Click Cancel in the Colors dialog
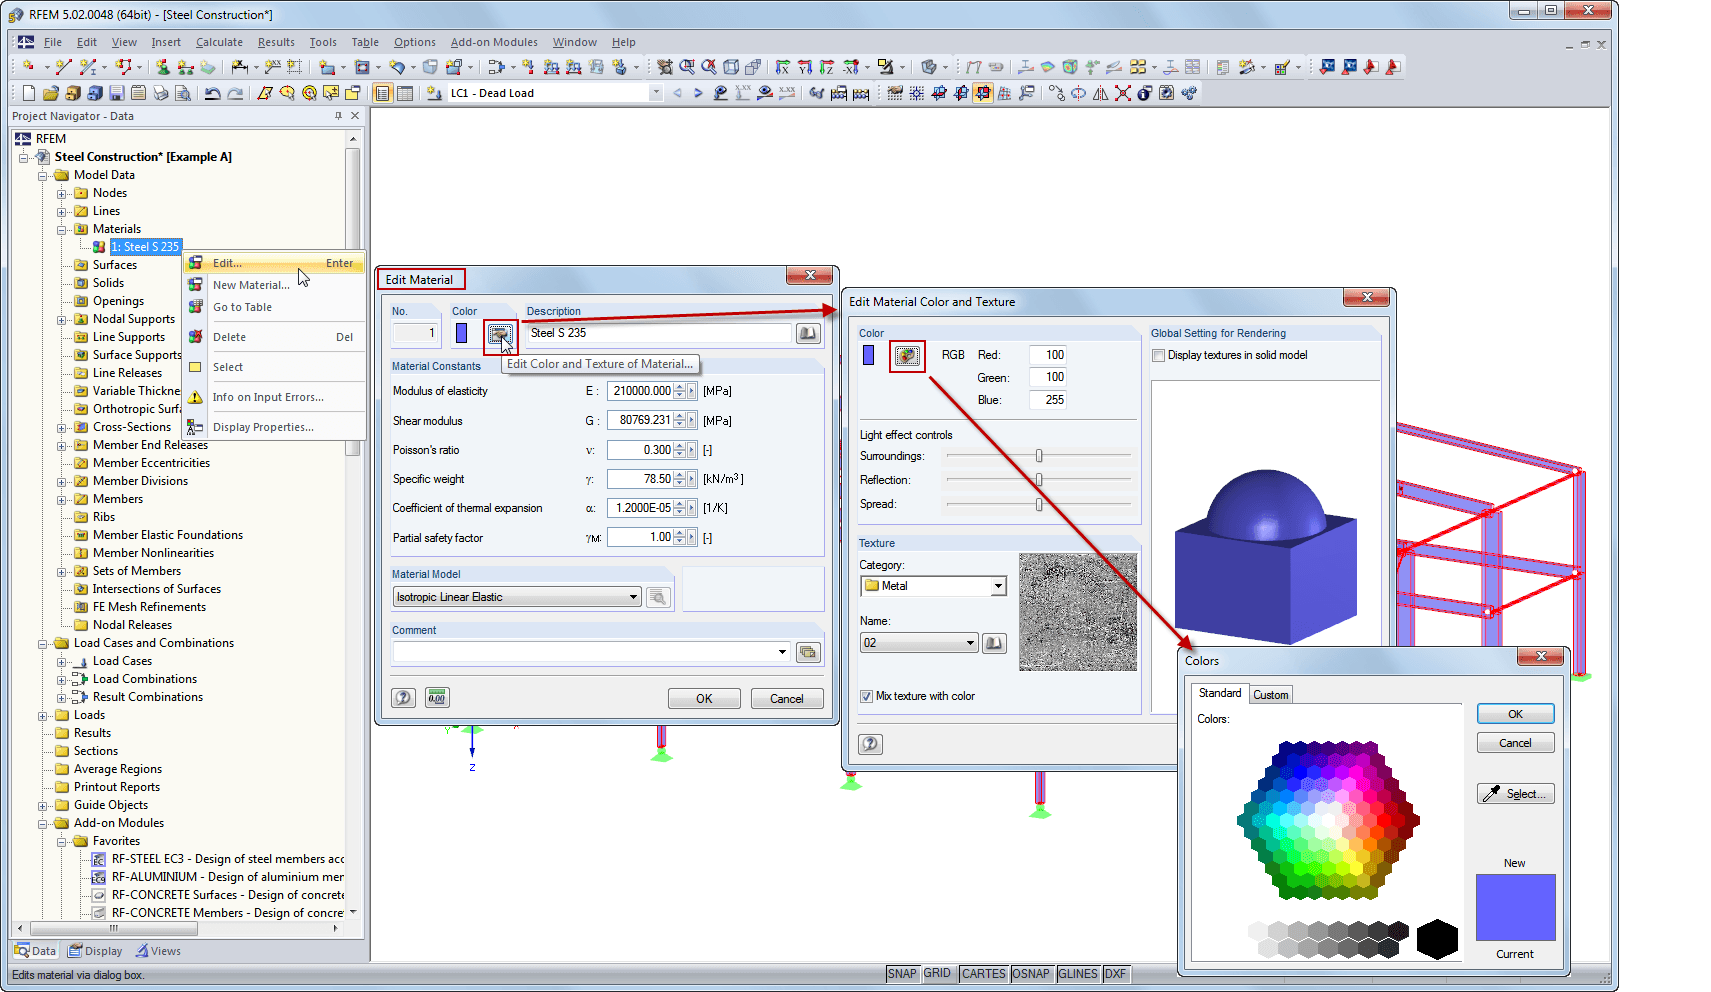The height and width of the screenshot is (992, 1711). 1515,743
